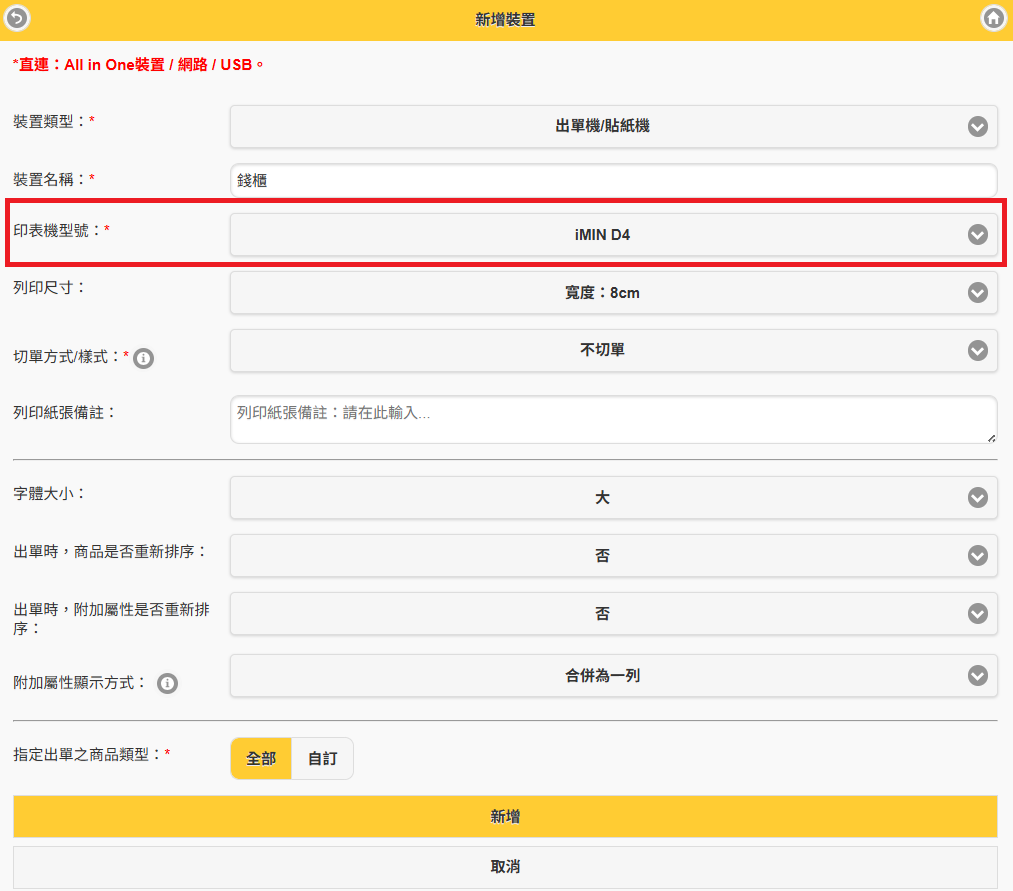This screenshot has height=891, width=1013.
Task: Click chevron icon on 字體大小 dropdown
Action: pyautogui.click(x=977, y=498)
